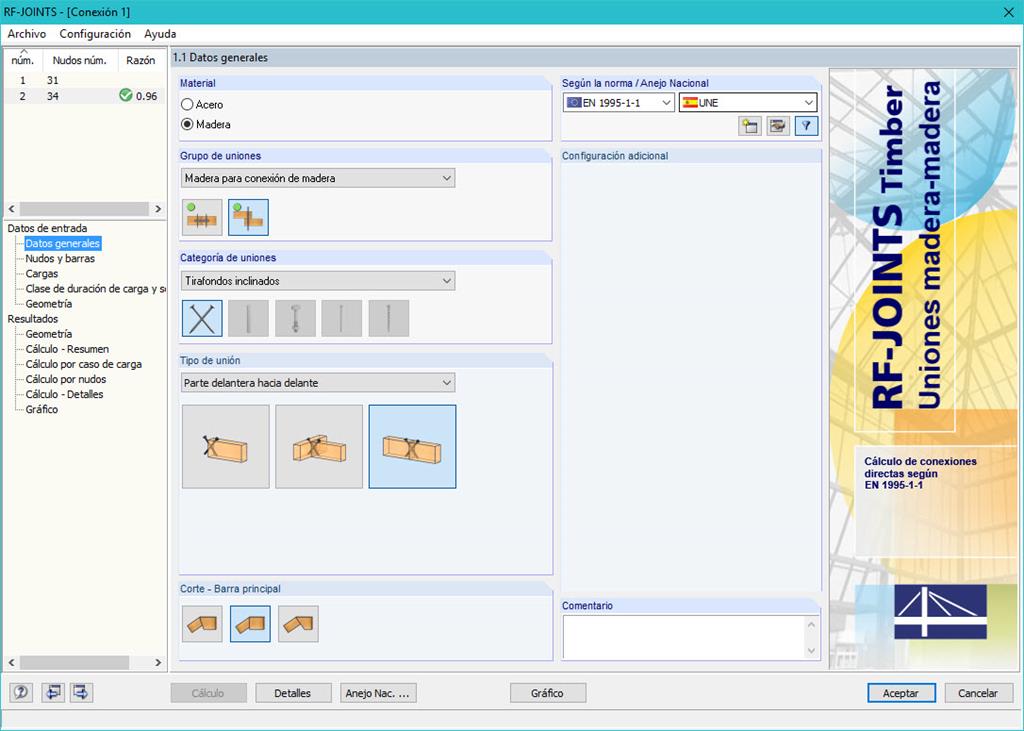
Task: Open the Ayuda menu
Action: [160, 34]
